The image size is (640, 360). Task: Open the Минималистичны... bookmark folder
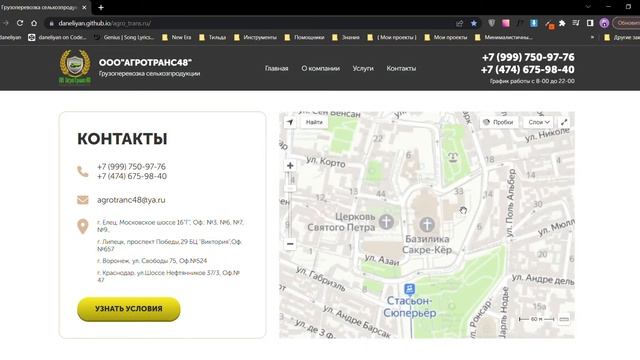click(503, 37)
